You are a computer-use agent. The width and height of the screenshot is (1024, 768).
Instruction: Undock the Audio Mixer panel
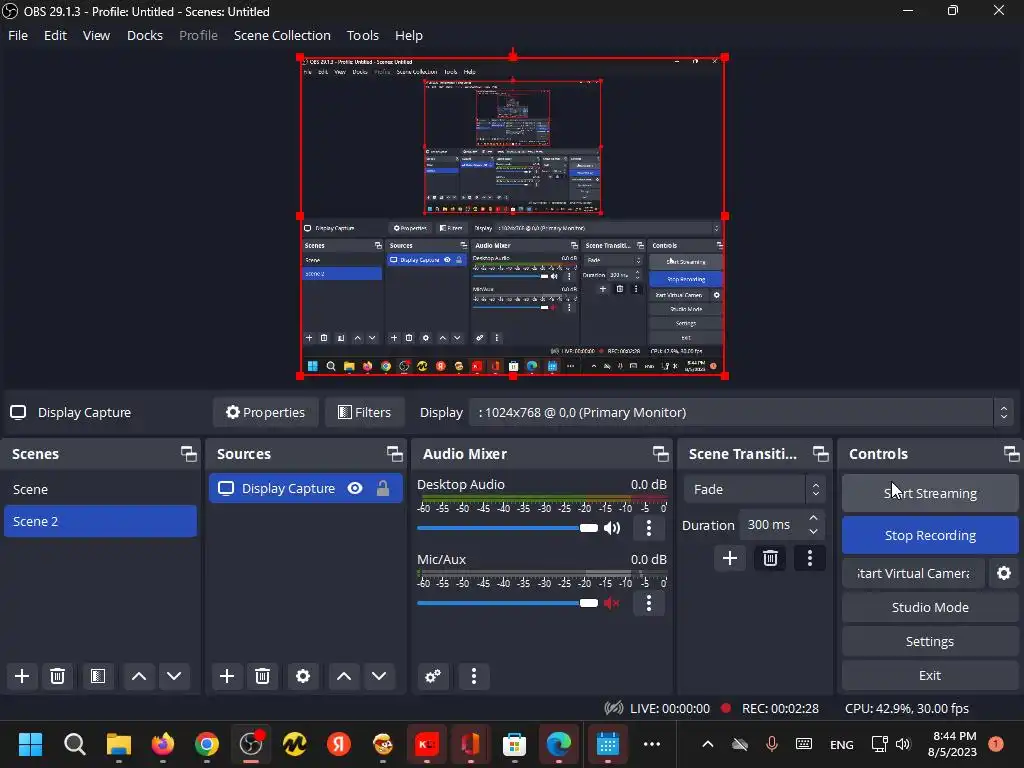[660, 454]
